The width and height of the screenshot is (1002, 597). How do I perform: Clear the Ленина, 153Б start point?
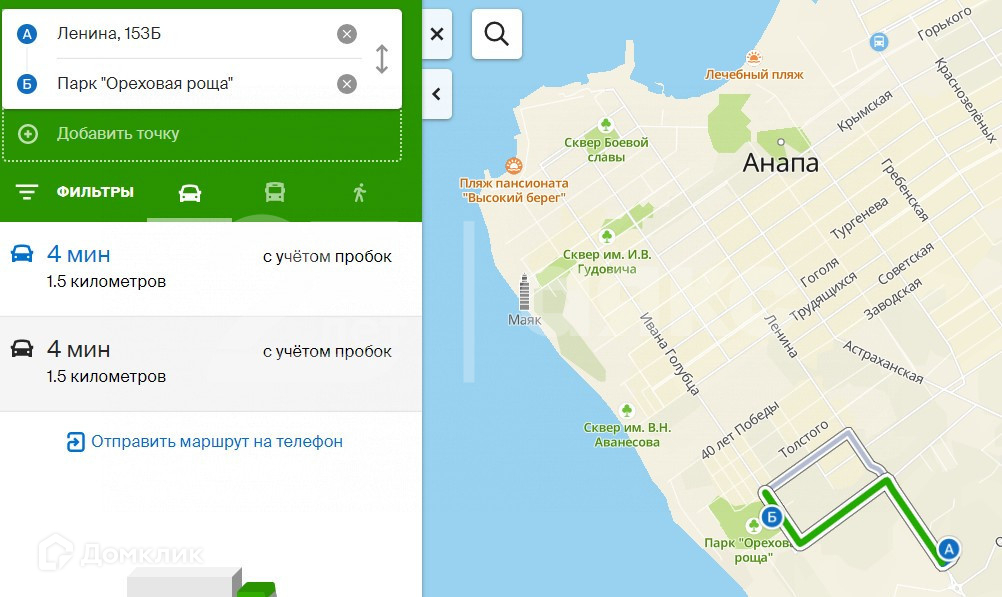pyautogui.click(x=347, y=34)
